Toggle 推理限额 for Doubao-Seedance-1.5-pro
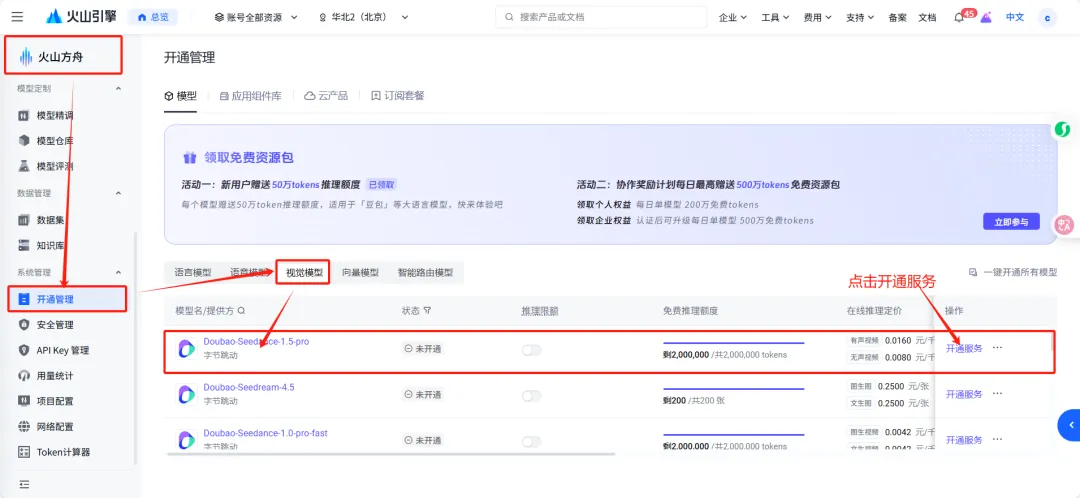Image resolution: width=1080 pixels, height=498 pixels. tap(532, 350)
